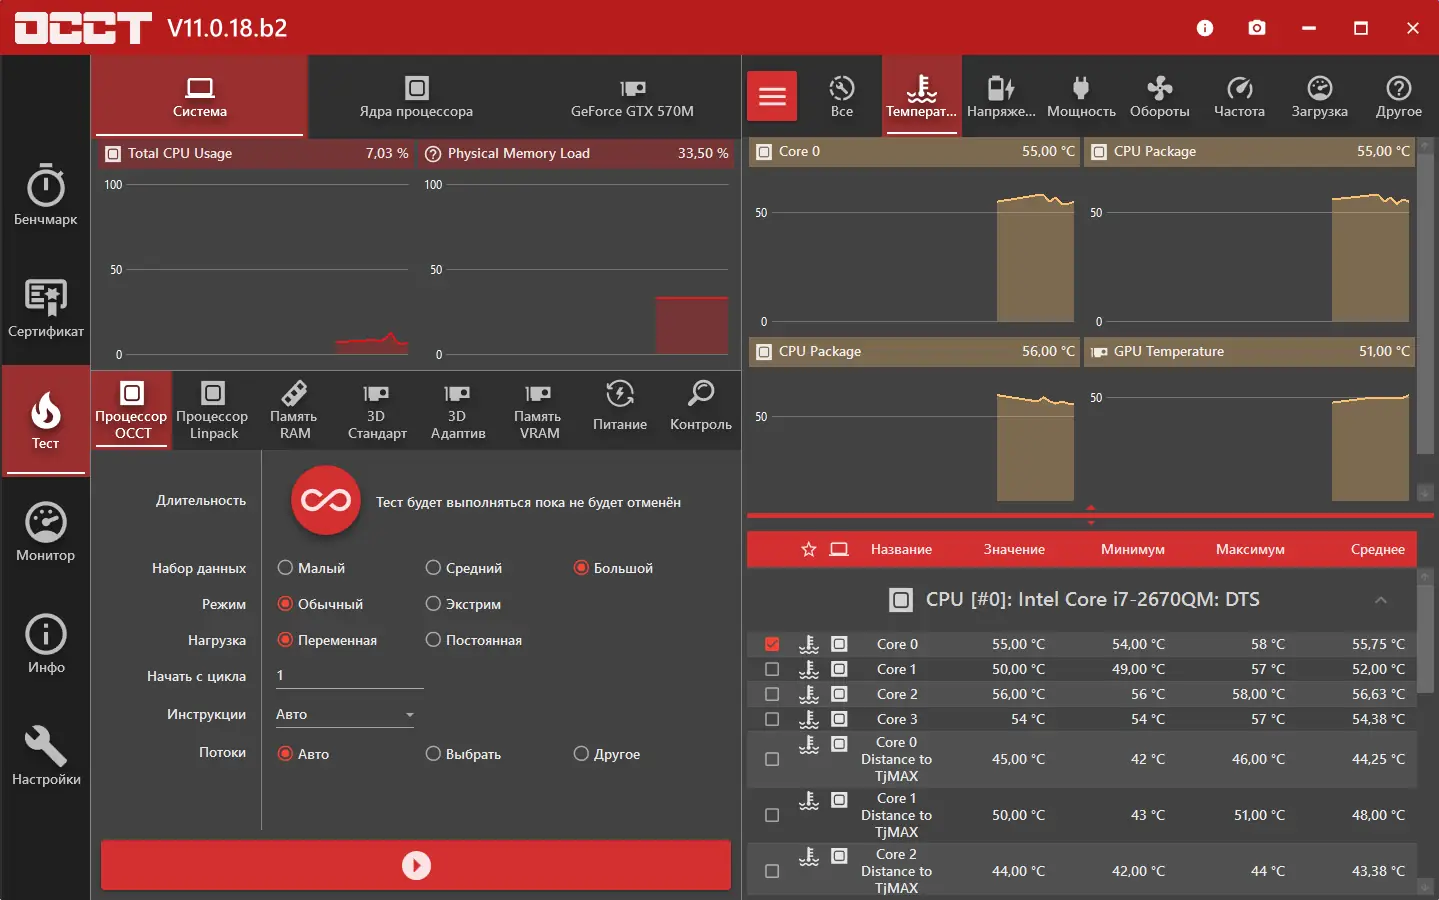This screenshot has height=900, width=1439.
Task: Open the Температура sensor tab
Action: [922, 96]
